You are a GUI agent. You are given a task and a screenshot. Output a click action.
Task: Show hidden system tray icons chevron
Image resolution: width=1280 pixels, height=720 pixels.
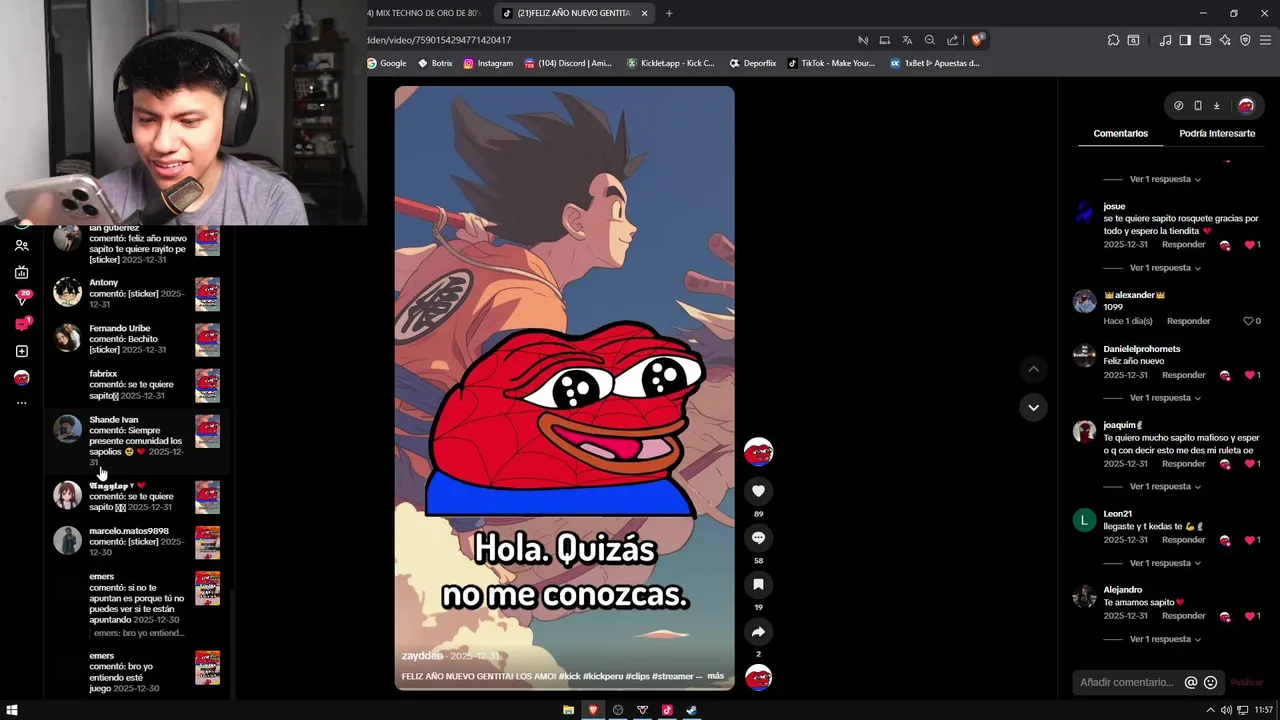(1210, 710)
